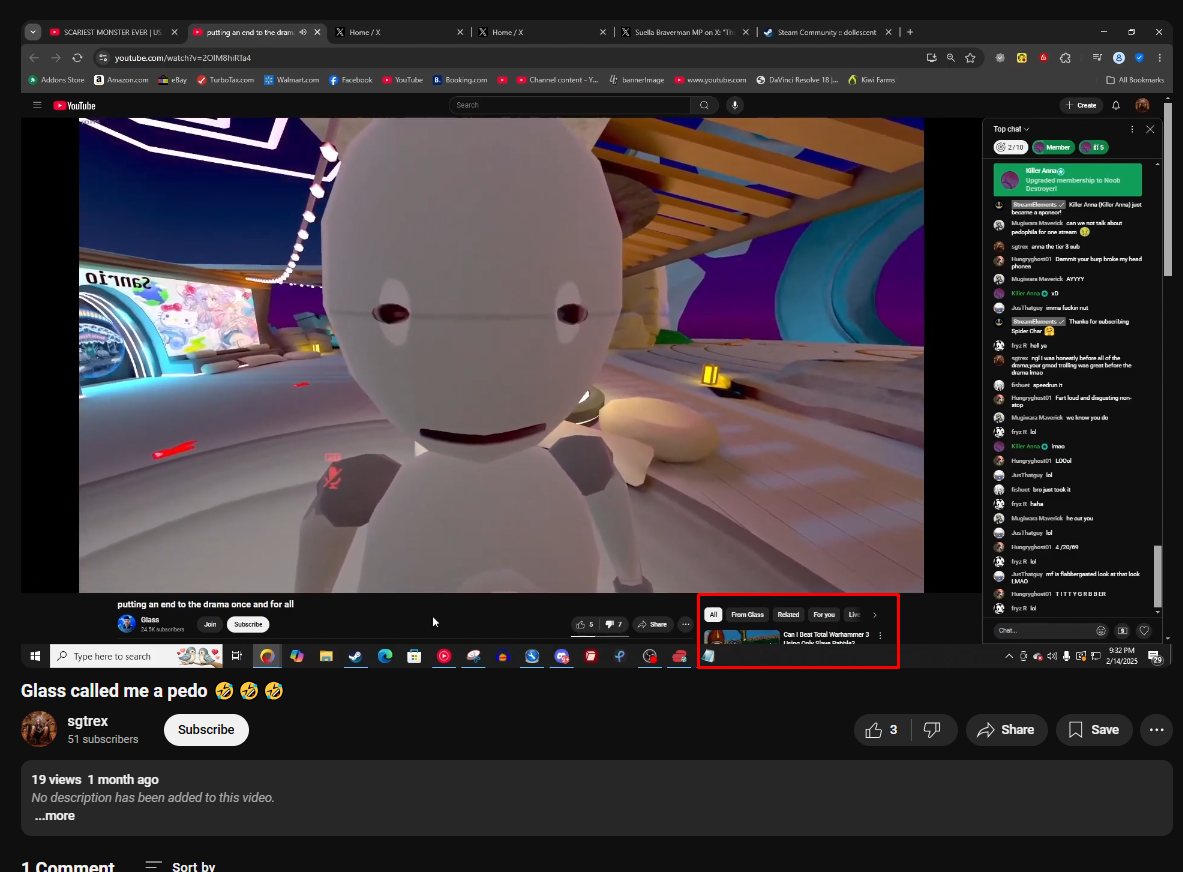The width and height of the screenshot is (1183, 872).
Task: Subscribe to the sgtrex channel
Action: pos(206,730)
